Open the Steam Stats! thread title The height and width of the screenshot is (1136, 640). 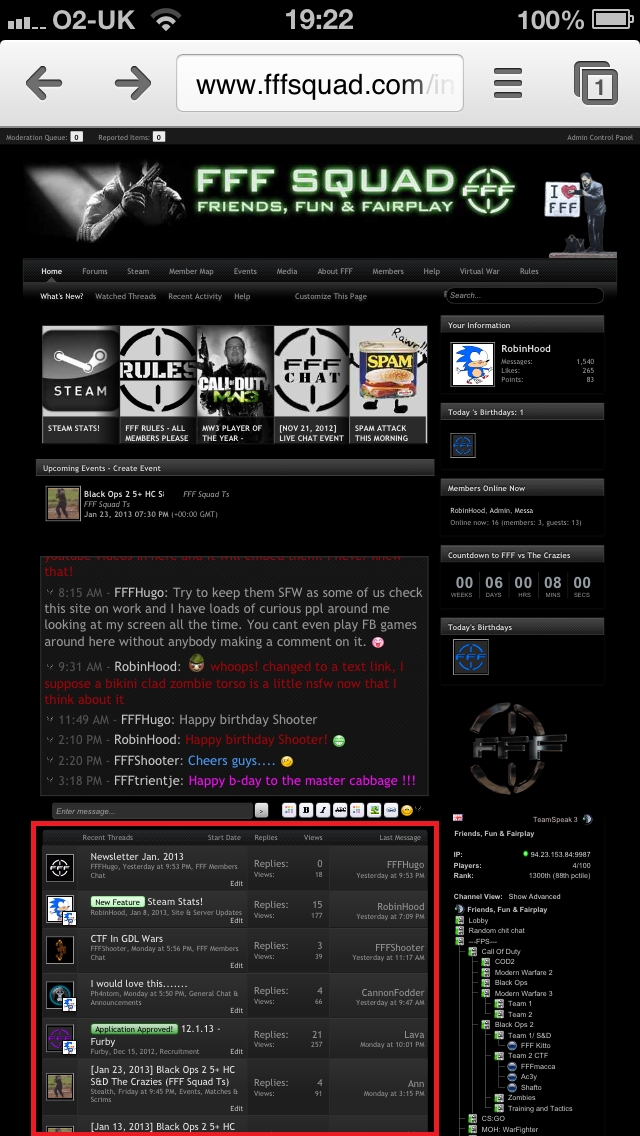175,901
